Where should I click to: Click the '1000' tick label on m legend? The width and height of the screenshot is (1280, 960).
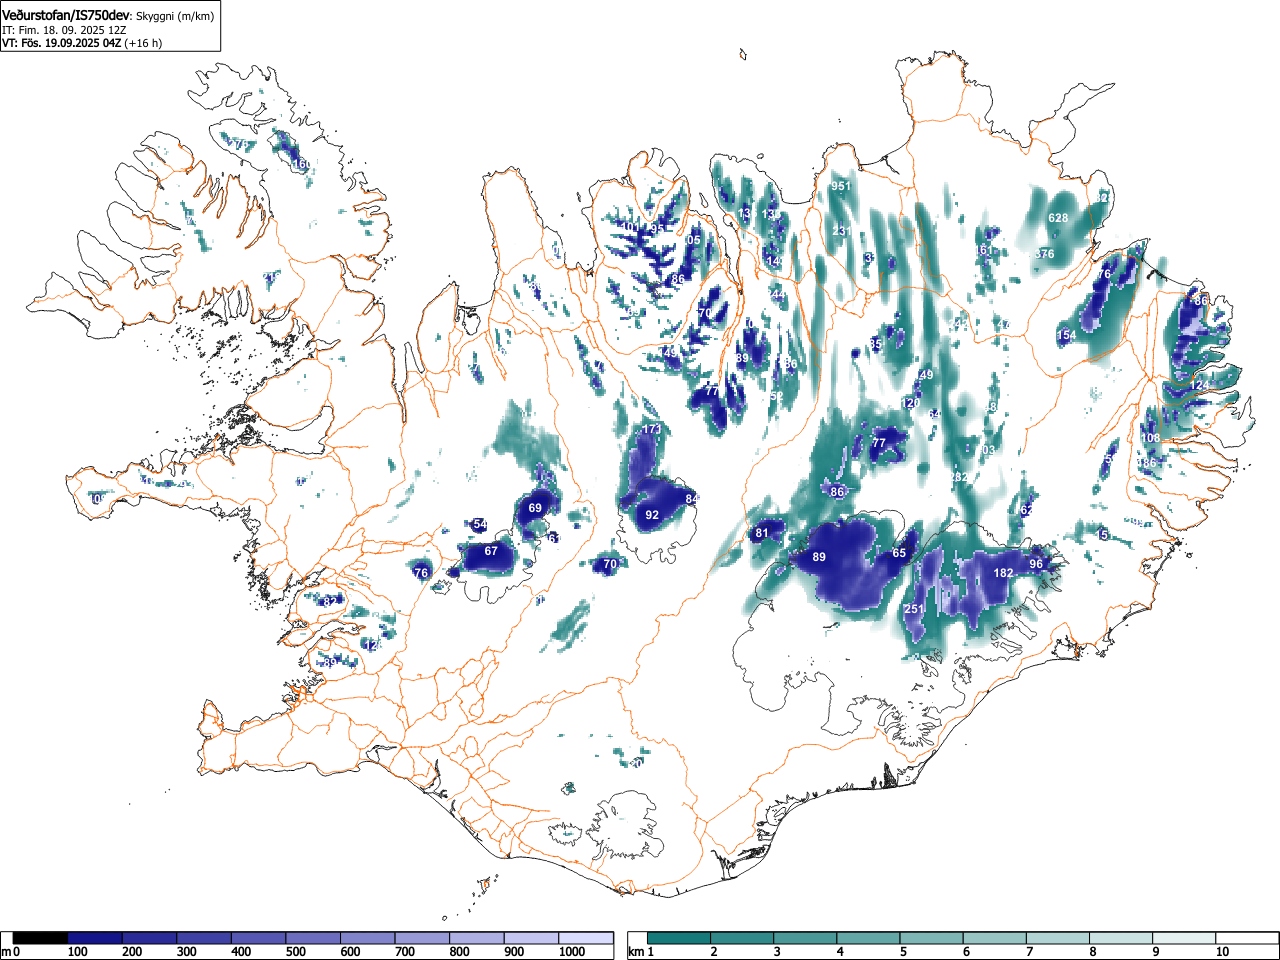[x=572, y=953]
